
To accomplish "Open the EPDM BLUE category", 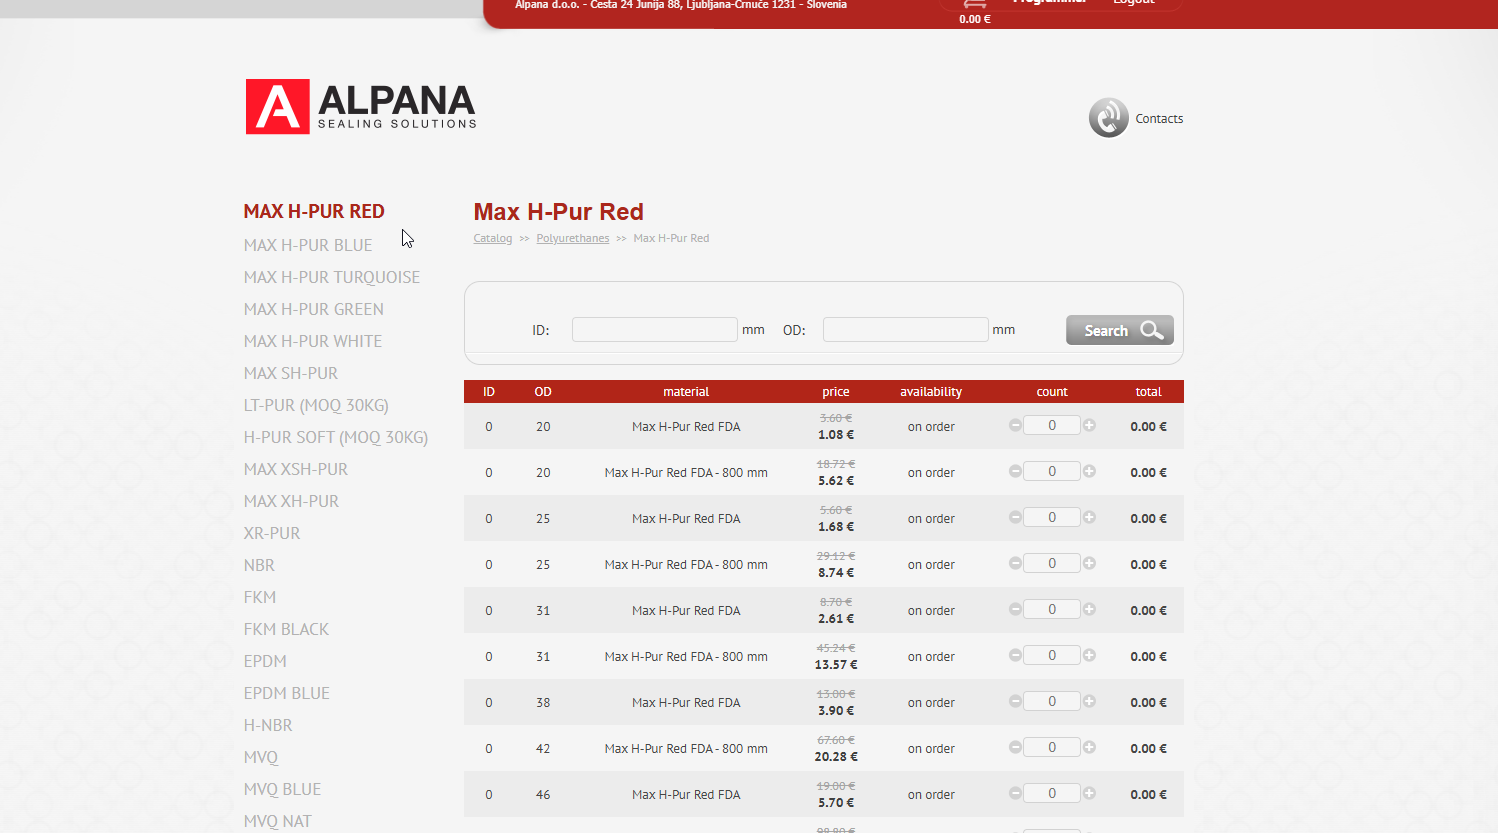I will [287, 693].
